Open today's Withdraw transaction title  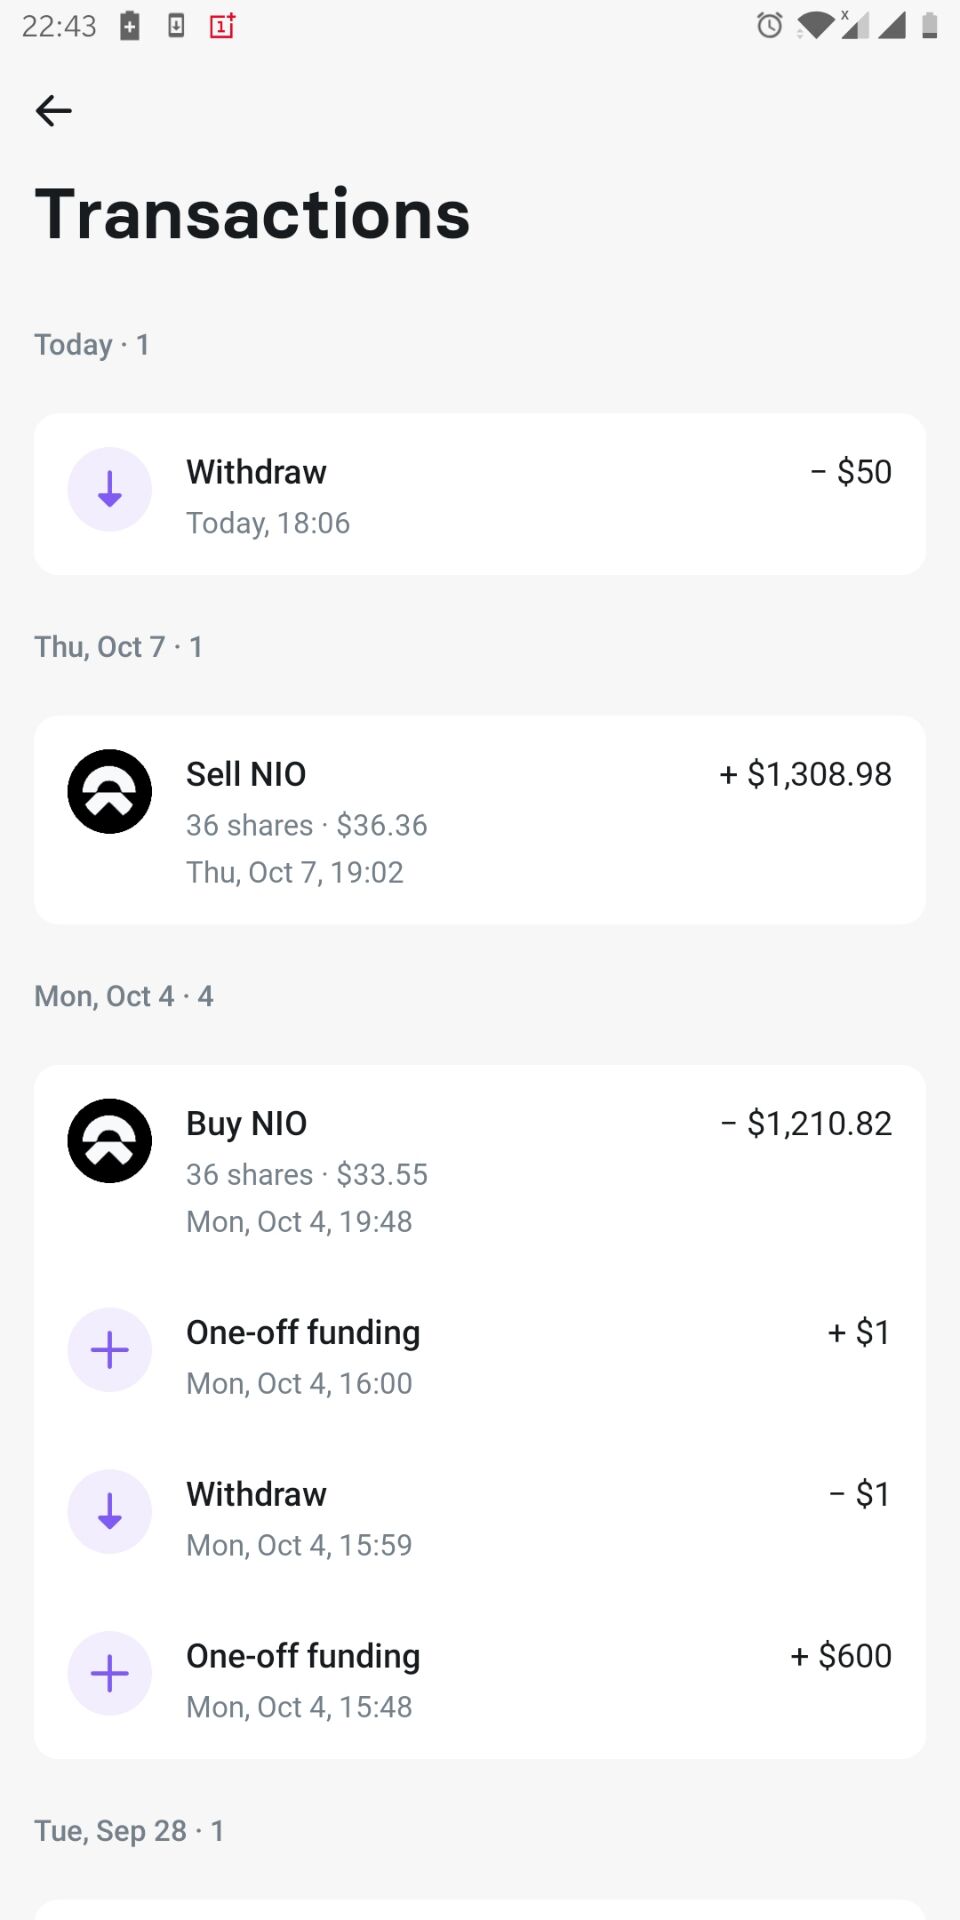pos(256,472)
